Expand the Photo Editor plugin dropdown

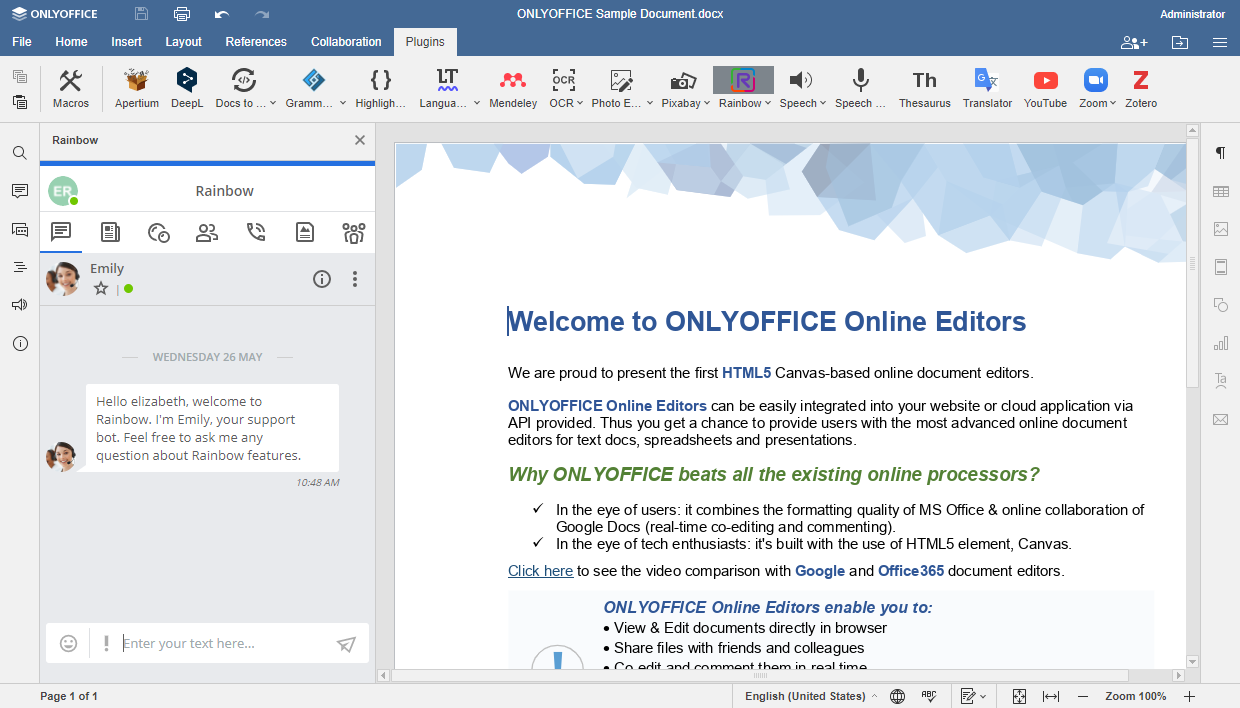tap(651, 103)
